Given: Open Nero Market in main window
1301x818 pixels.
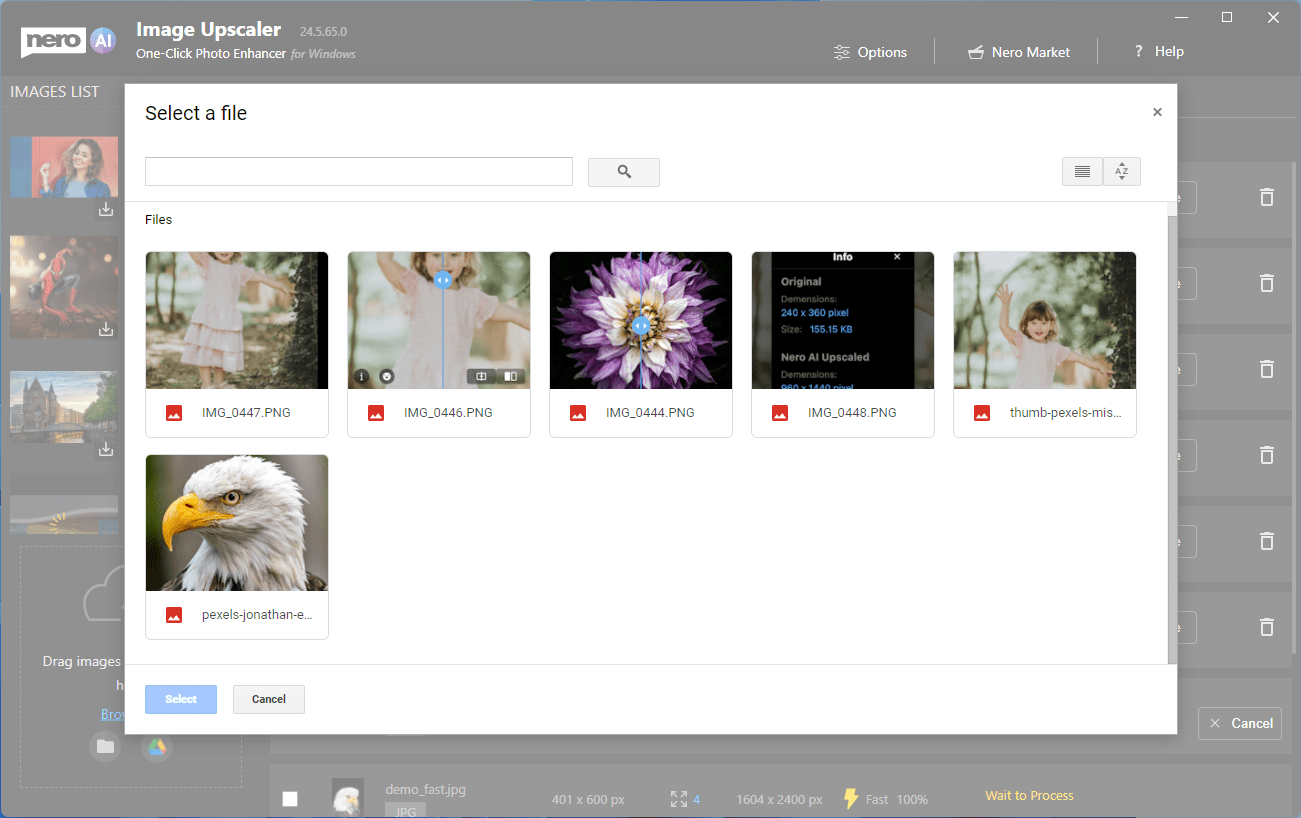Looking at the screenshot, I should point(1019,52).
